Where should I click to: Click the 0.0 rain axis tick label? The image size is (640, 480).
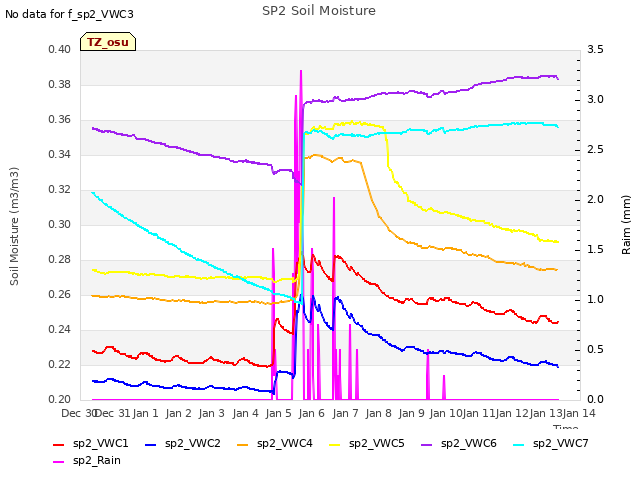point(595,400)
